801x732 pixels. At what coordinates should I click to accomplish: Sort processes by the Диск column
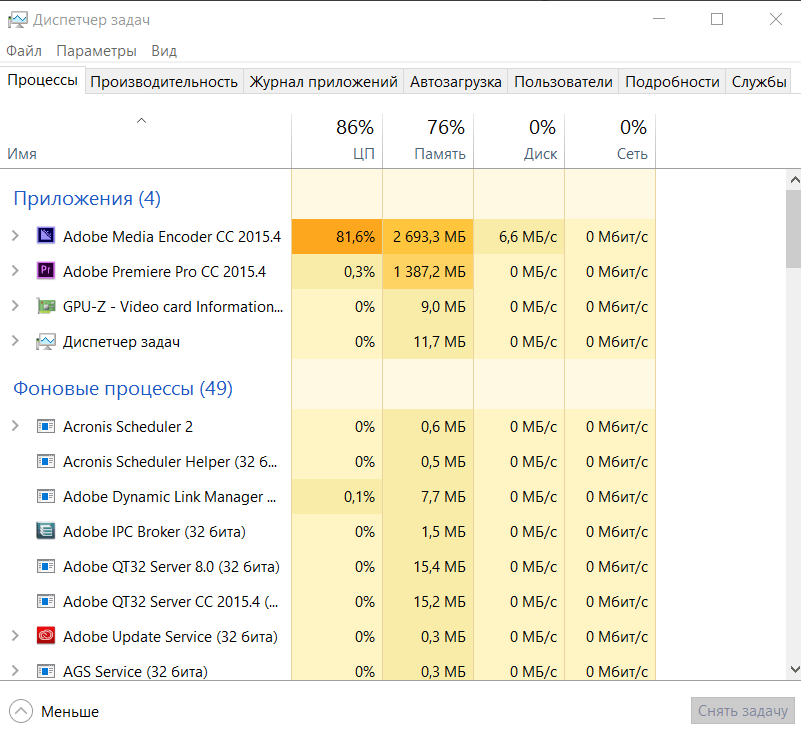(519, 141)
